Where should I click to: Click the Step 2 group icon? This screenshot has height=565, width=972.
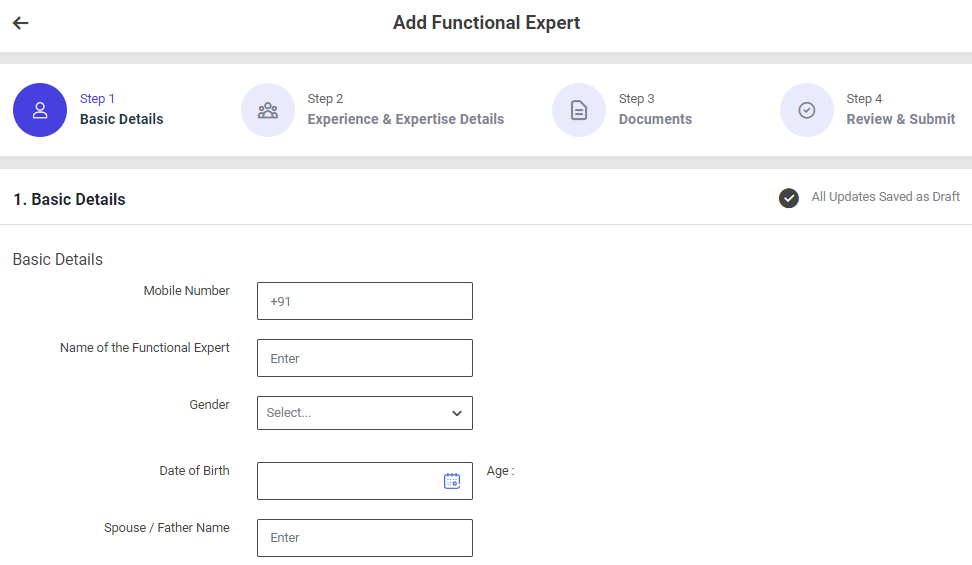pyautogui.click(x=268, y=110)
